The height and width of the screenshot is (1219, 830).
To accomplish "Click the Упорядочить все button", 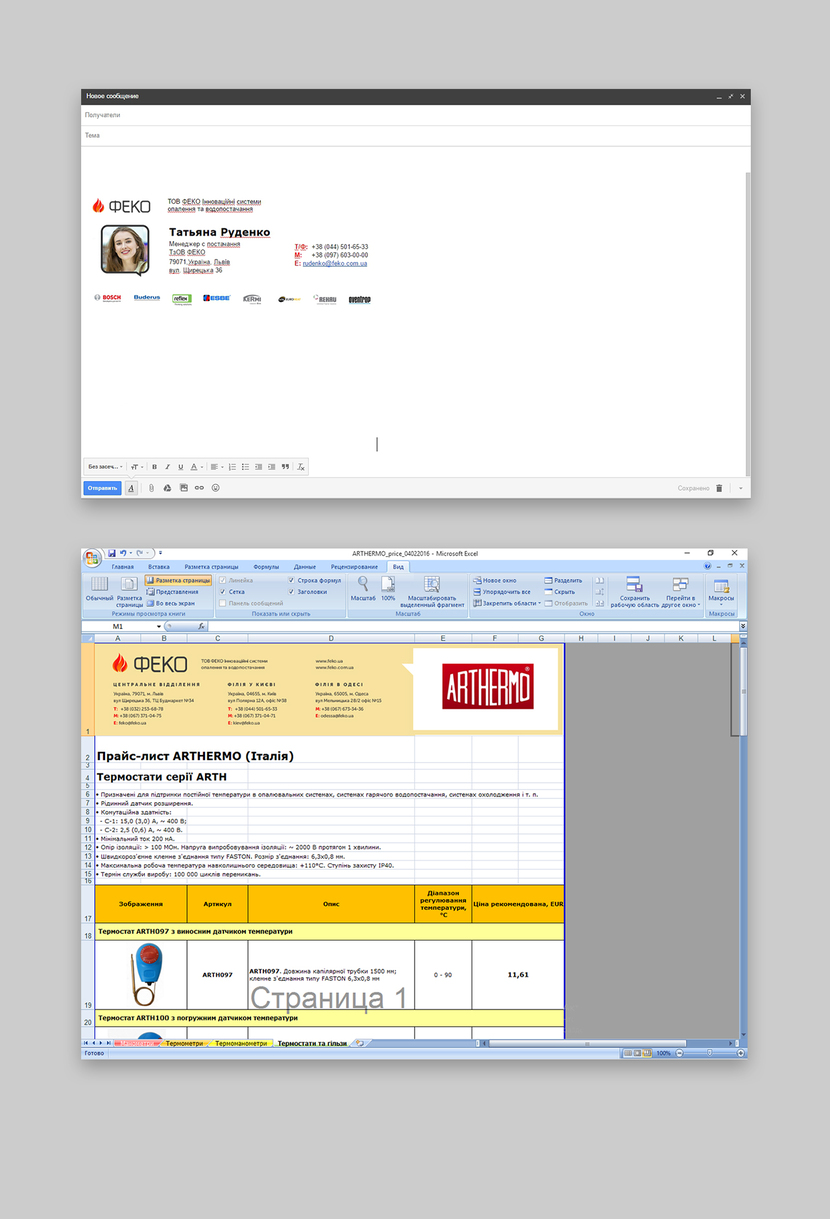I will click(x=503, y=592).
